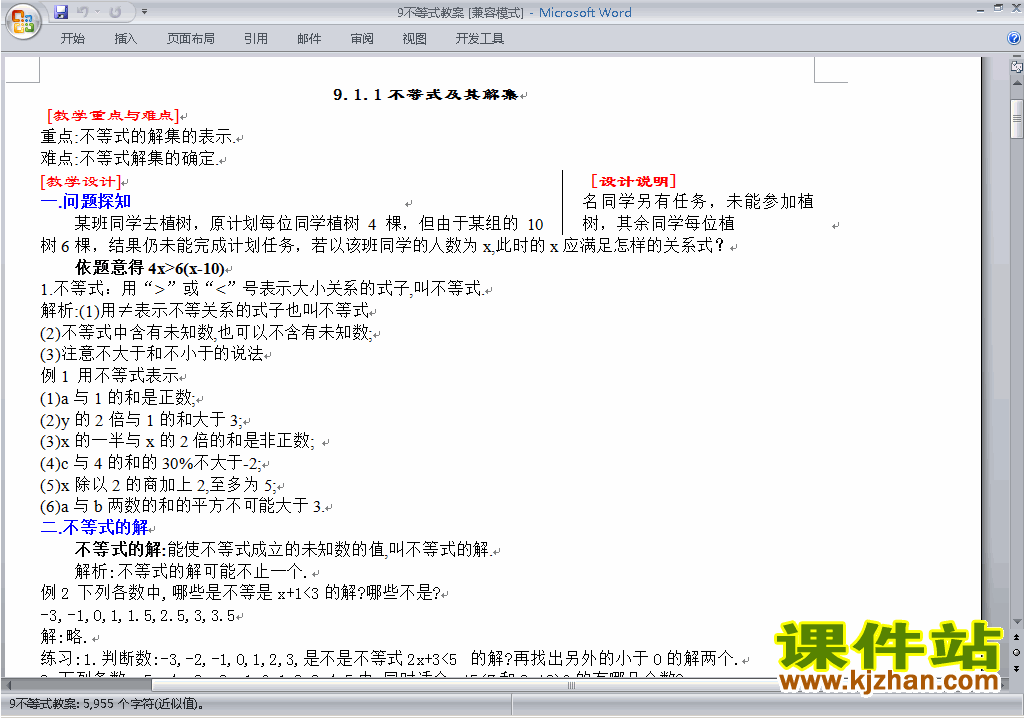Open the round Office button menu
Screen dimensions: 1024x718
(x=23, y=21)
